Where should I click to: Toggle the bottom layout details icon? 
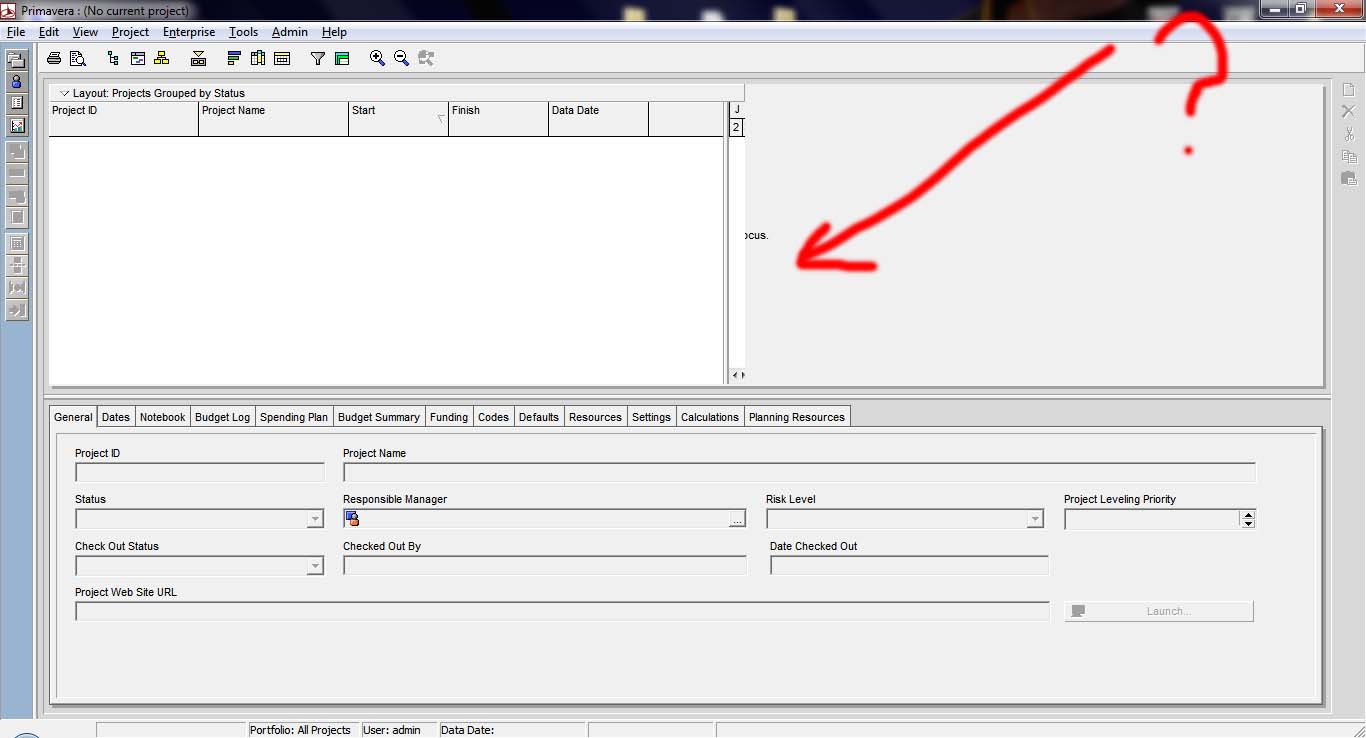198,59
